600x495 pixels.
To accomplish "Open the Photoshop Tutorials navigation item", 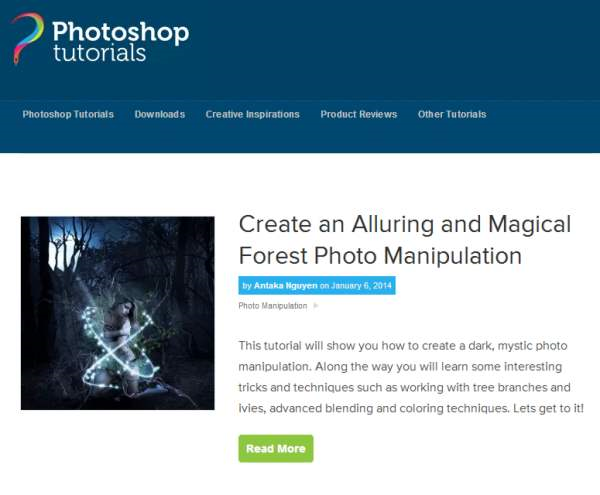I will coord(68,114).
